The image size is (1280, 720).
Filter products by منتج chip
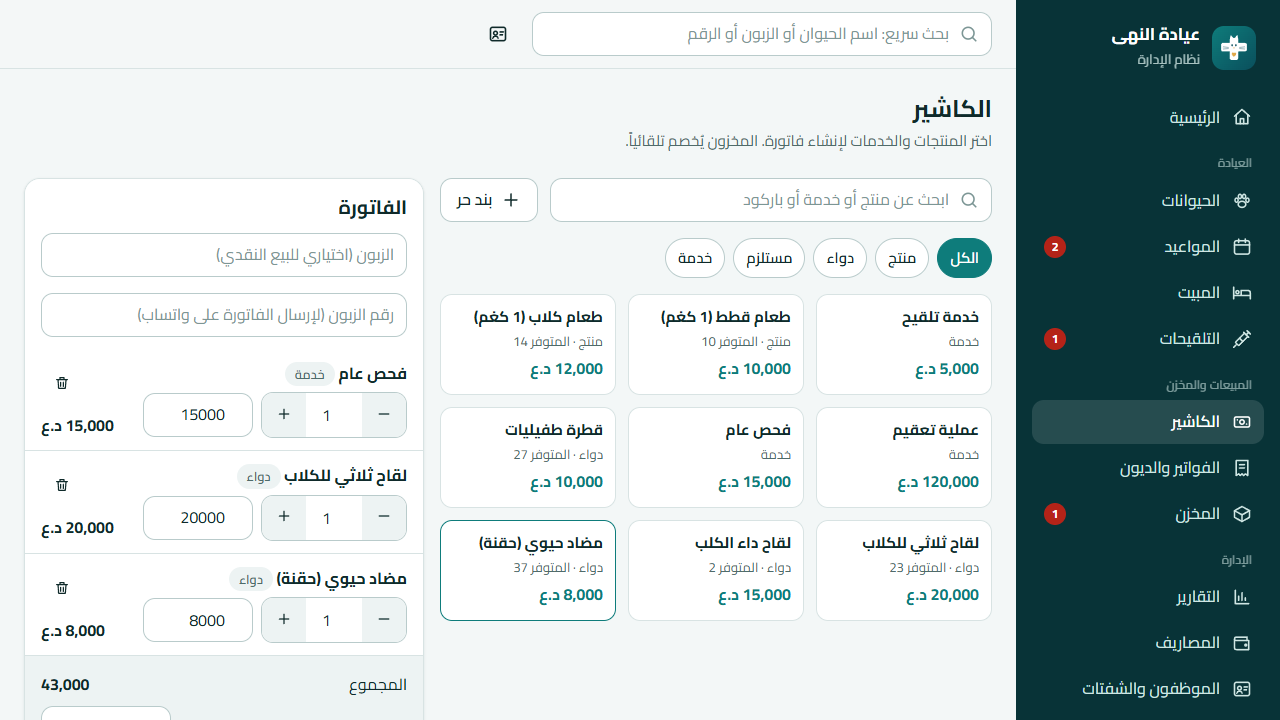coord(902,258)
